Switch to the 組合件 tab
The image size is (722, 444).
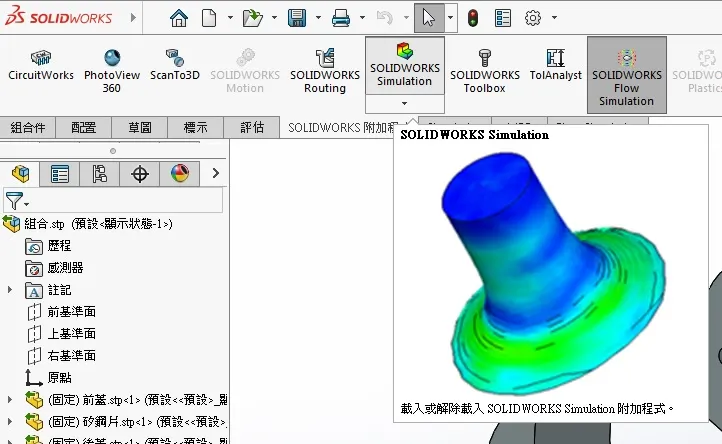point(28,127)
